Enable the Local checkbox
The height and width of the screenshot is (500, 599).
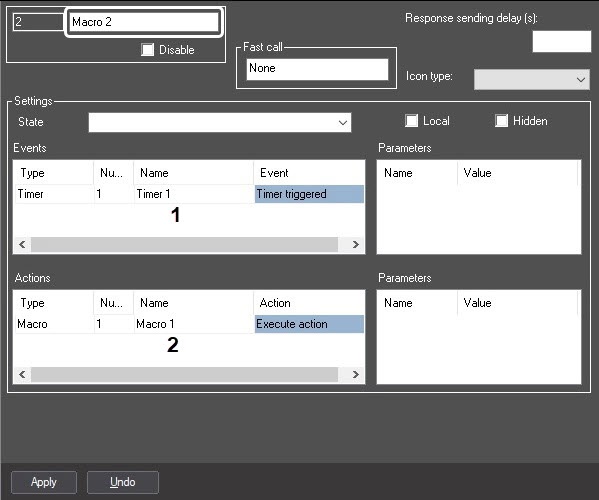(411, 121)
